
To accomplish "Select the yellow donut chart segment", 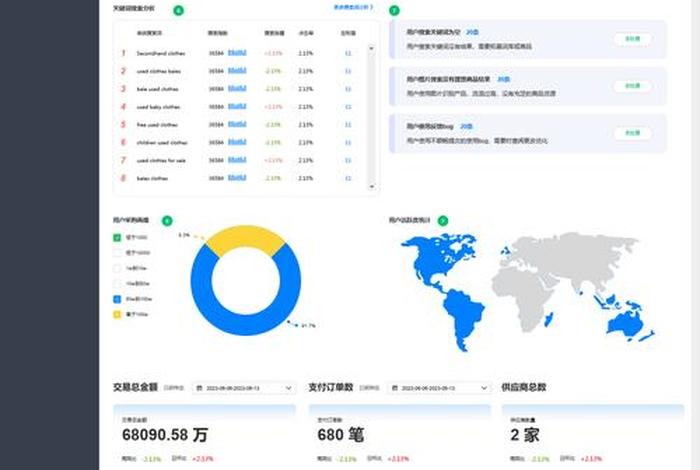I will point(246,236).
